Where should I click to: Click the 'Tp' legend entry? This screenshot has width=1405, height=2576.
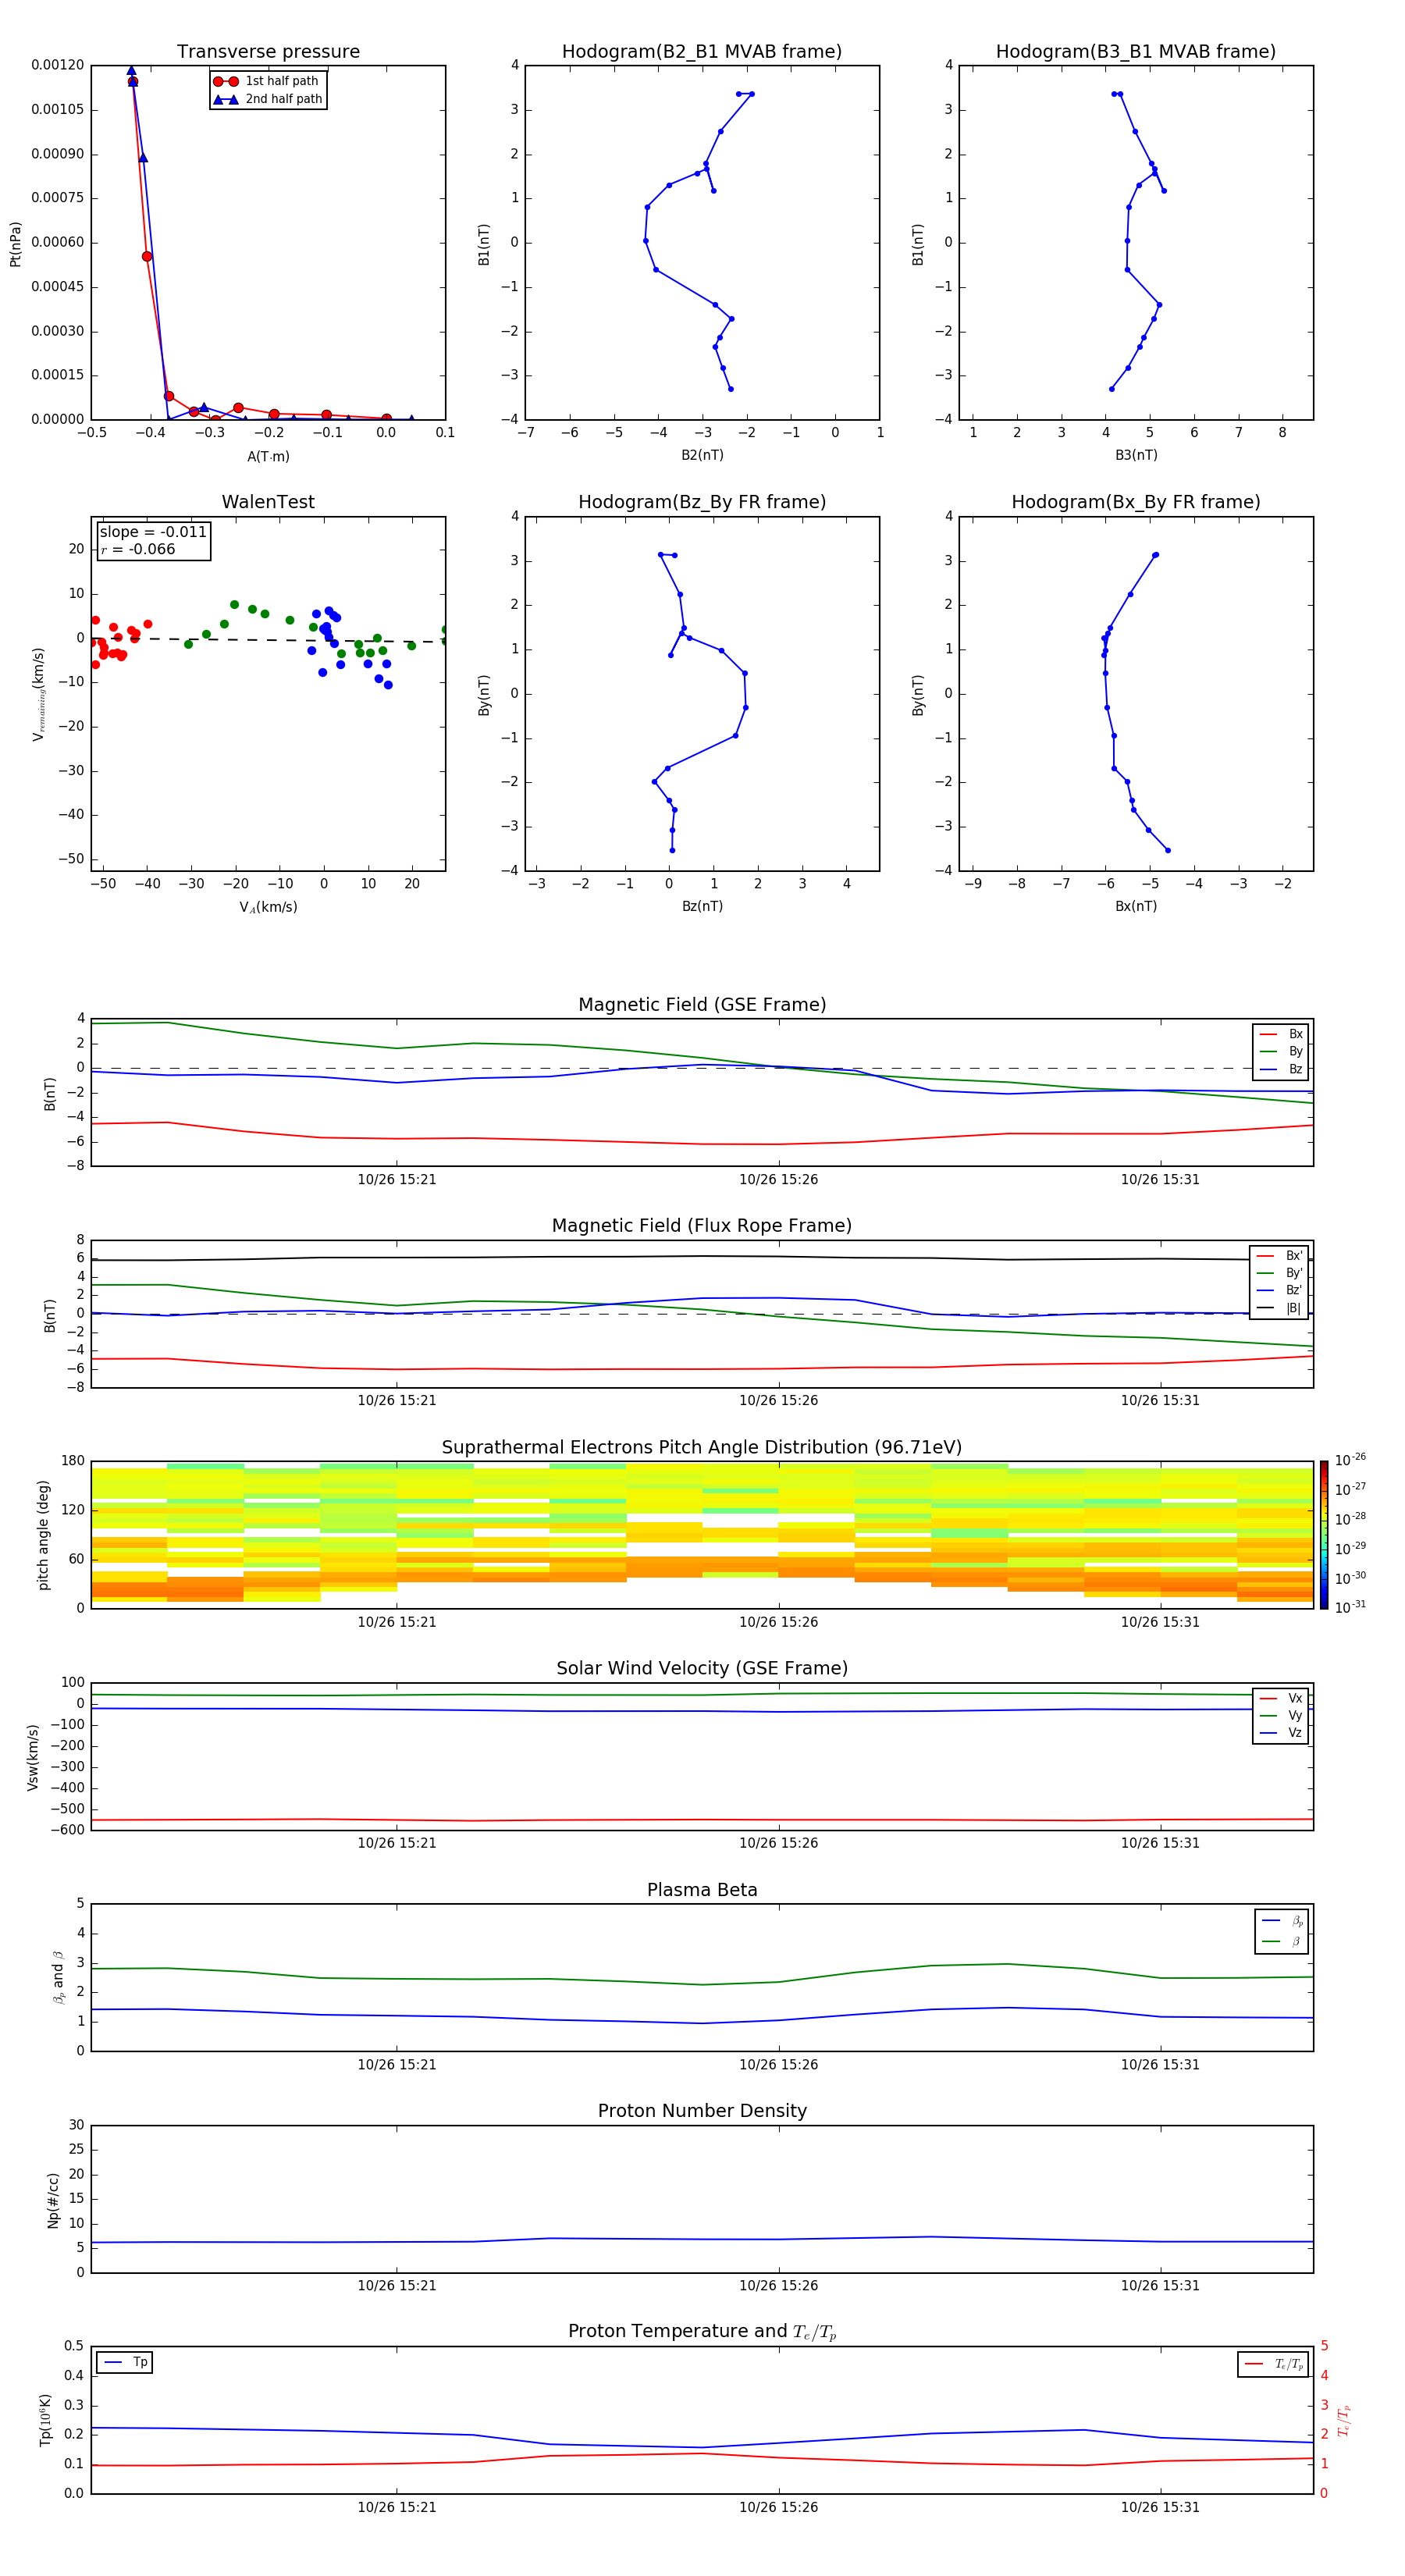click(x=126, y=2362)
